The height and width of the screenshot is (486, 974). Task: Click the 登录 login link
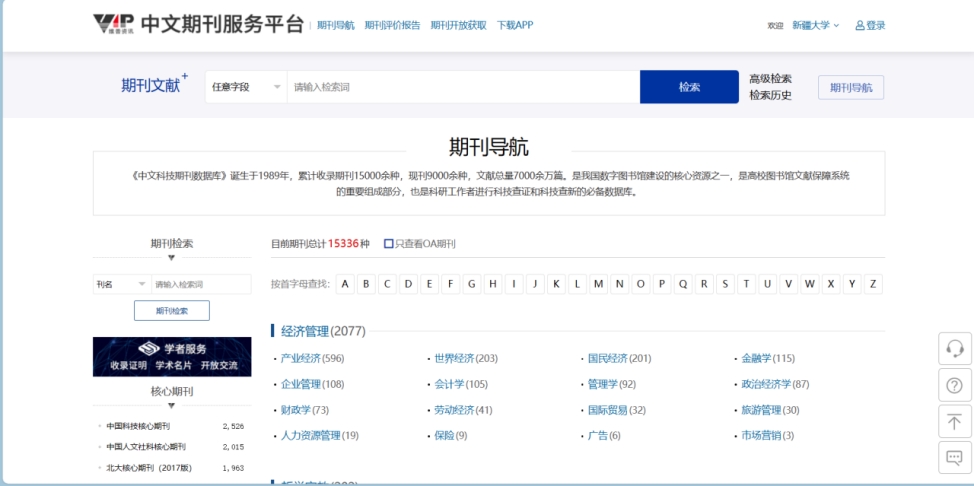pos(876,25)
